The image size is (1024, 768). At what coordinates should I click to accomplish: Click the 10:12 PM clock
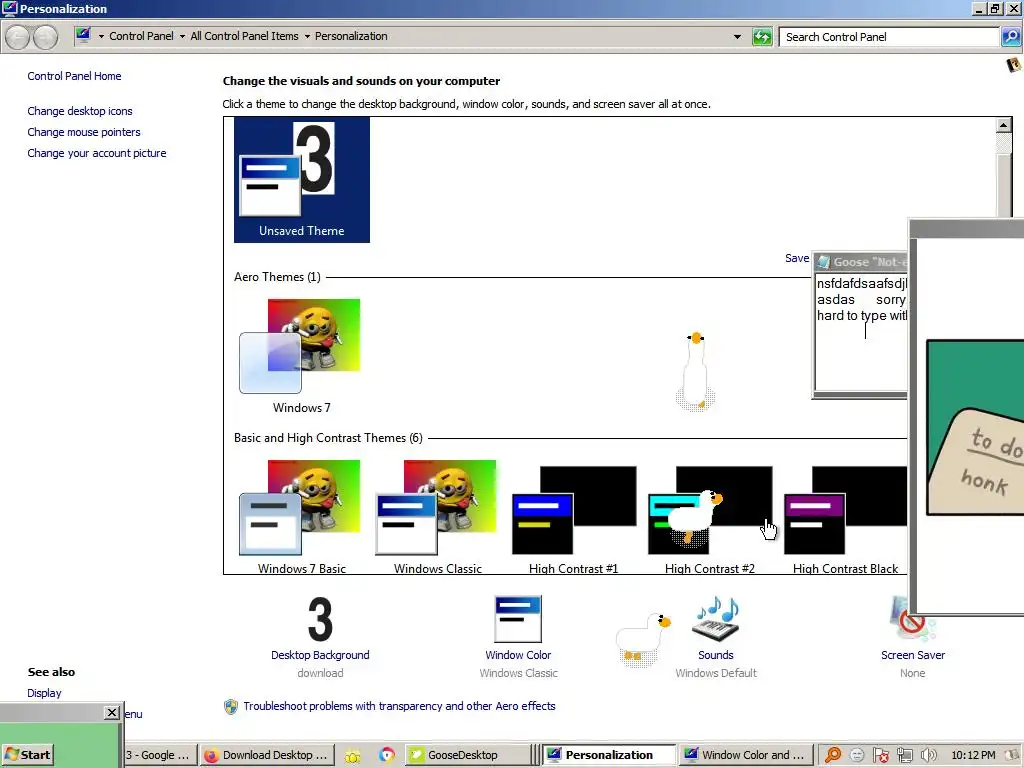pos(973,755)
